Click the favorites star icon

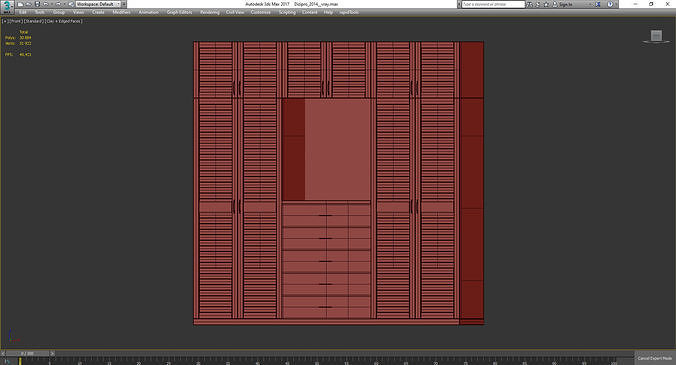click(546, 4)
